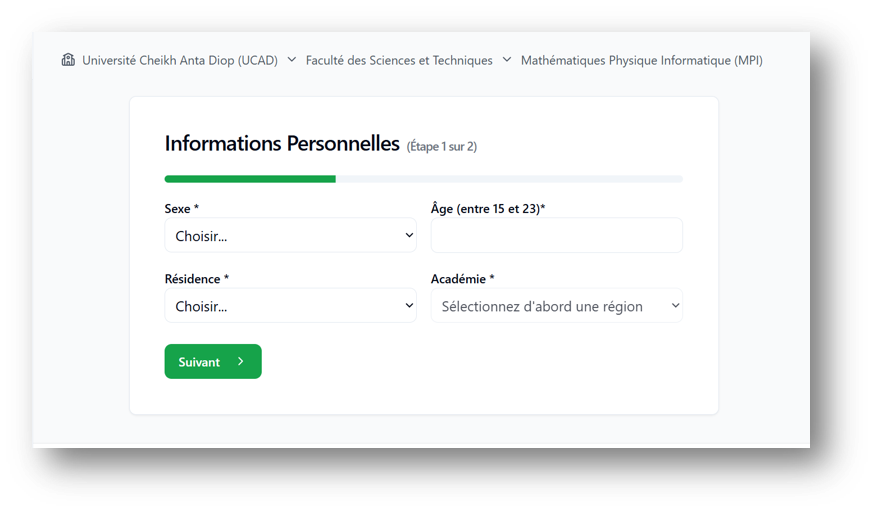Image resolution: width=875 pixels, height=513 pixels.
Task: Select Mathématiques Physique Informatique (MPI) breadcrumb
Action: click(641, 60)
